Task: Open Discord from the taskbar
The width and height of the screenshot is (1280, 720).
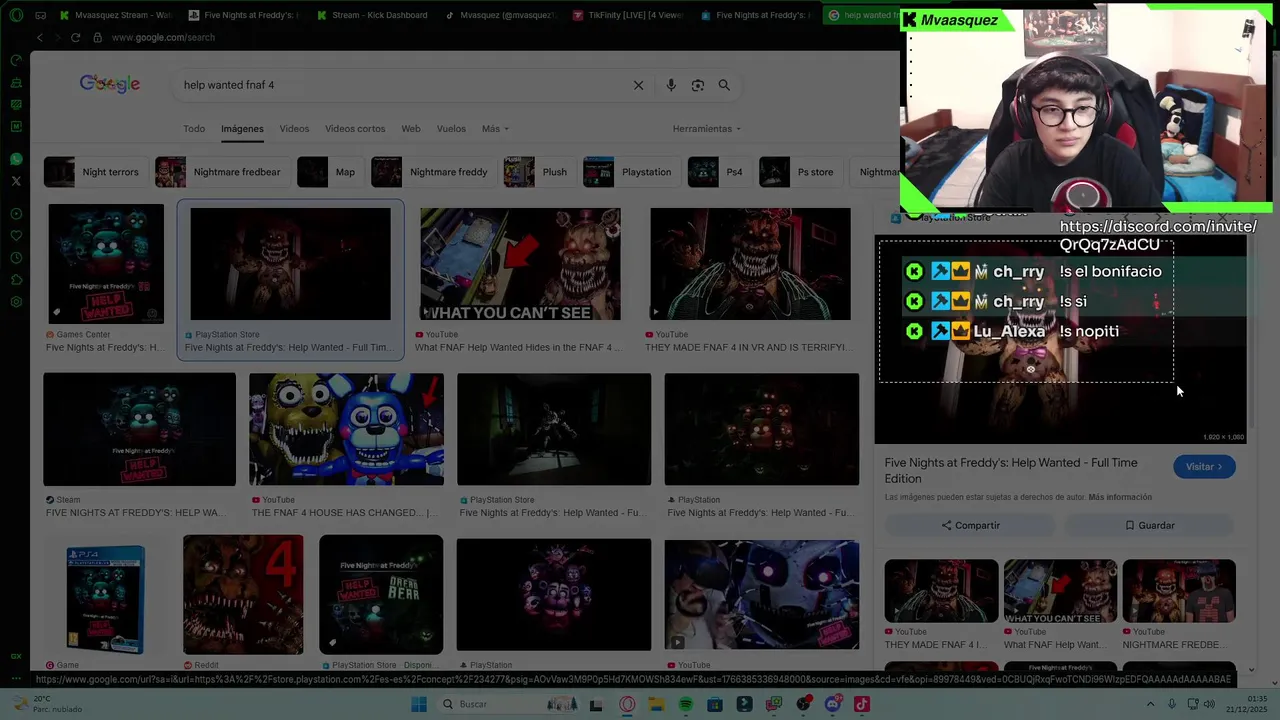Action: point(833,704)
